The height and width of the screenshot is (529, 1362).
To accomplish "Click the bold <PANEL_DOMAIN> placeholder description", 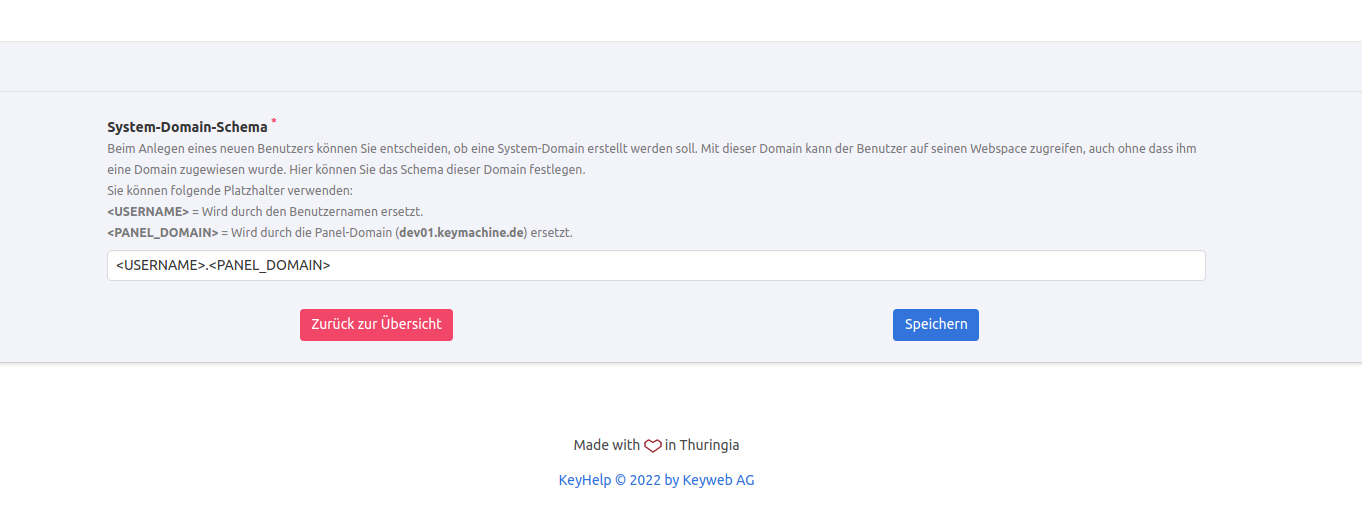I will coord(162,233).
